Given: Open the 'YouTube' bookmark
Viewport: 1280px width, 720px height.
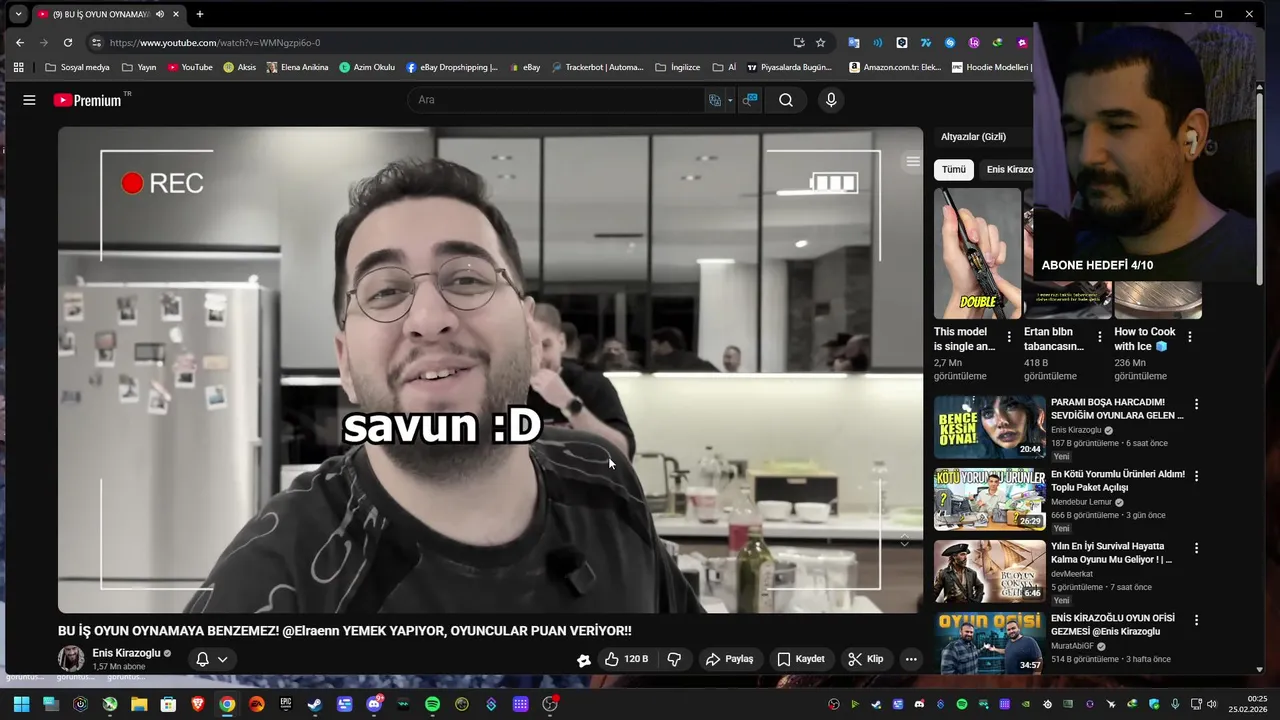Looking at the screenshot, I should pyautogui.click(x=190, y=67).
